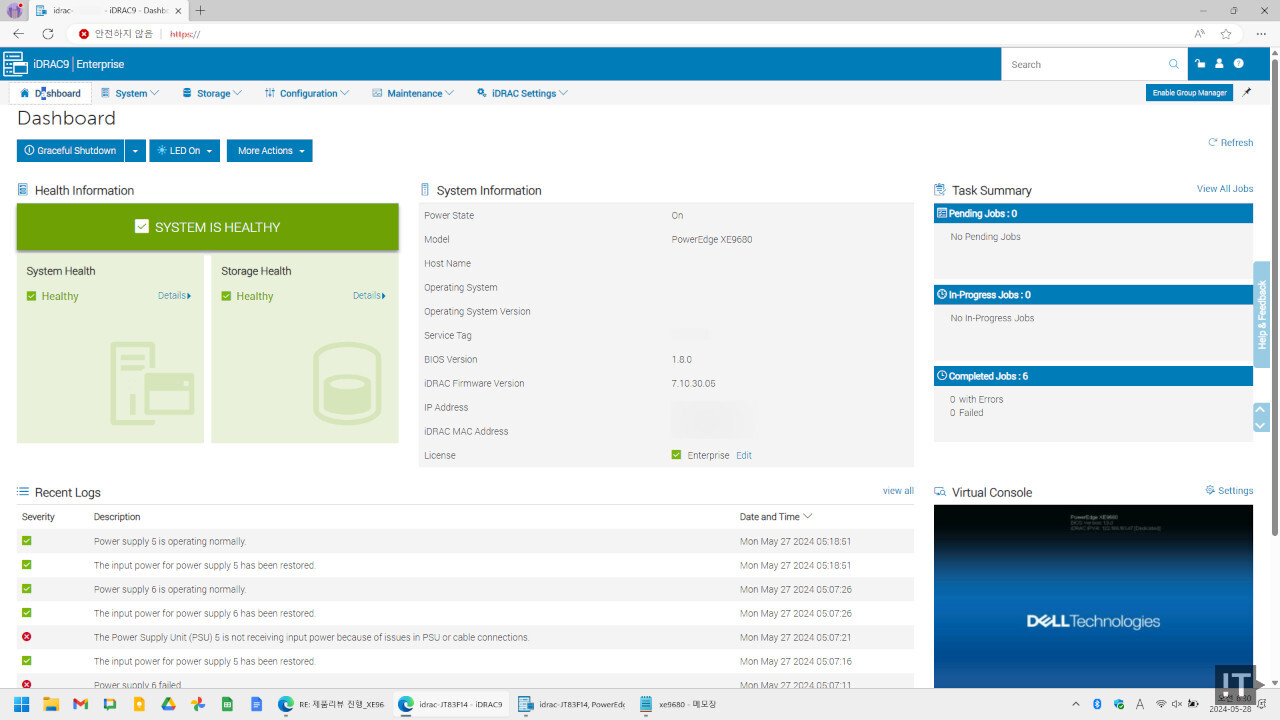Open Google Drive from the taskbar
The width and height of the screenshot is (1280, 720).
click(x=168, y=704)
